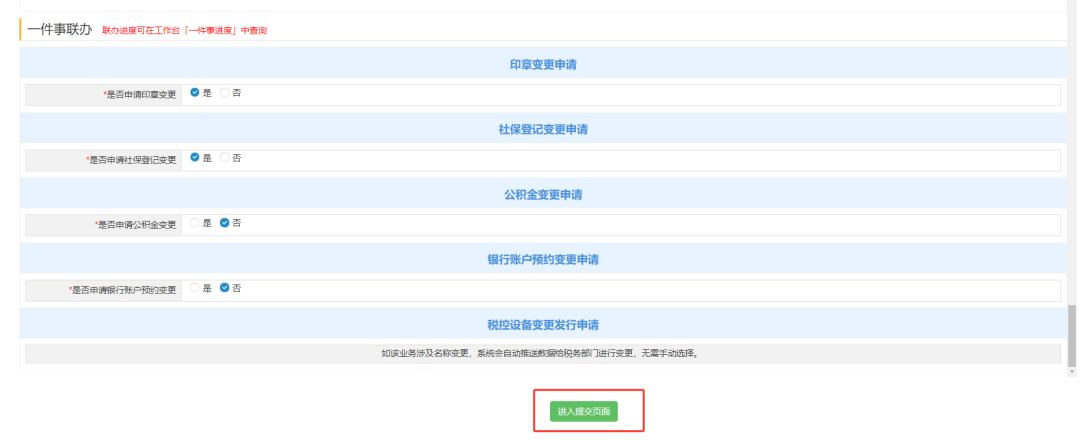Image resolution: width=1080 pixels, height=440 pixels.
Task: Select 是 for 是否申请印章变更
Action: click(x=195, y=92)
